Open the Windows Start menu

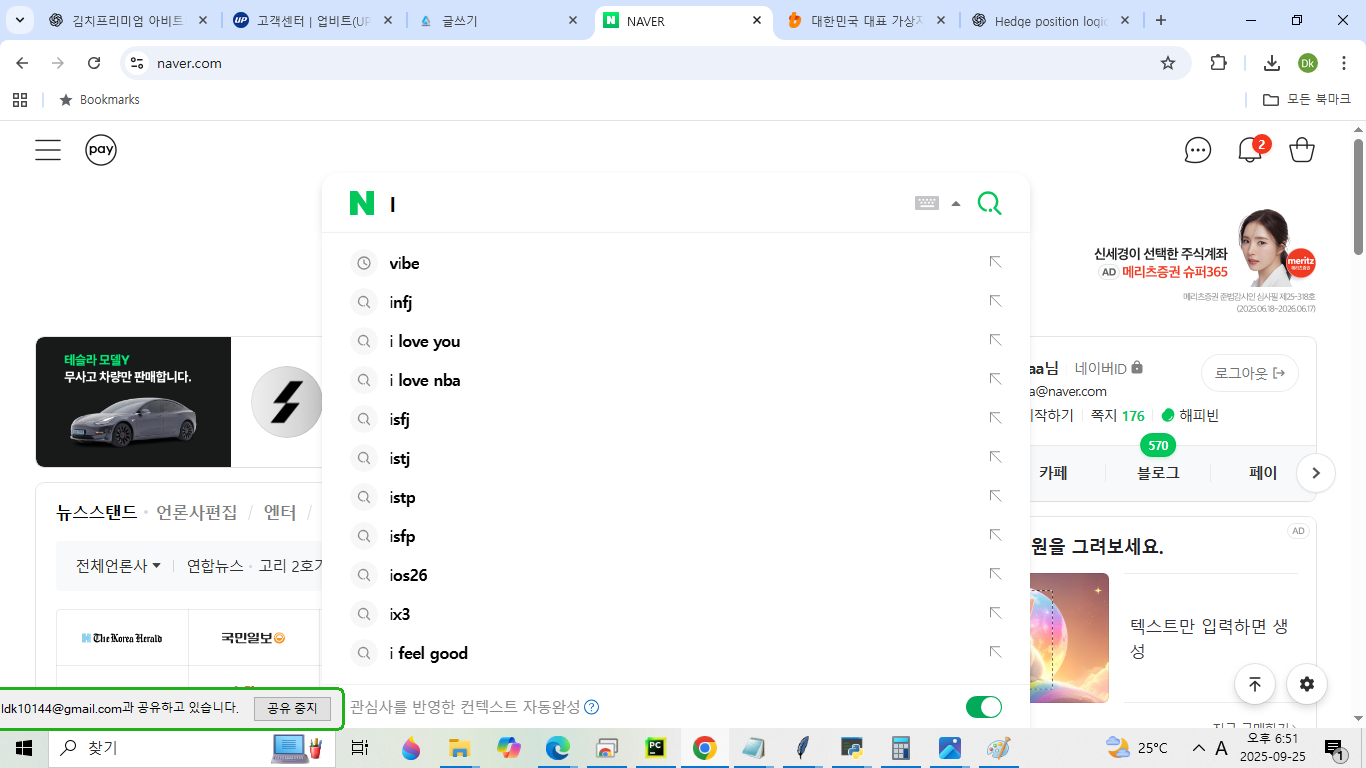[x=23, y=747]
